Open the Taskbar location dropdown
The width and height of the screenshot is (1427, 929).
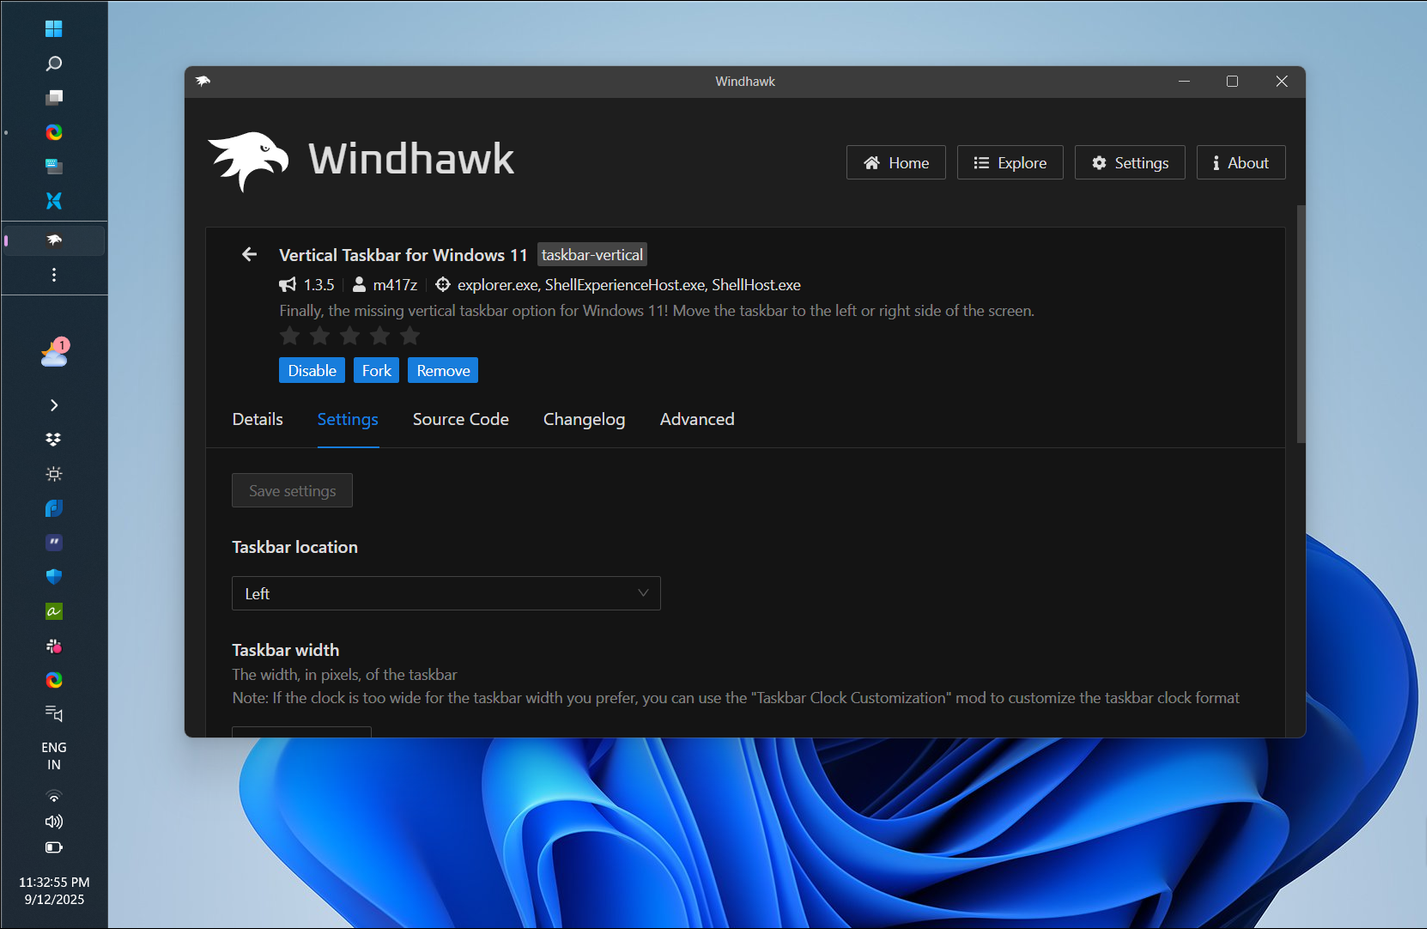pos(445,593)
